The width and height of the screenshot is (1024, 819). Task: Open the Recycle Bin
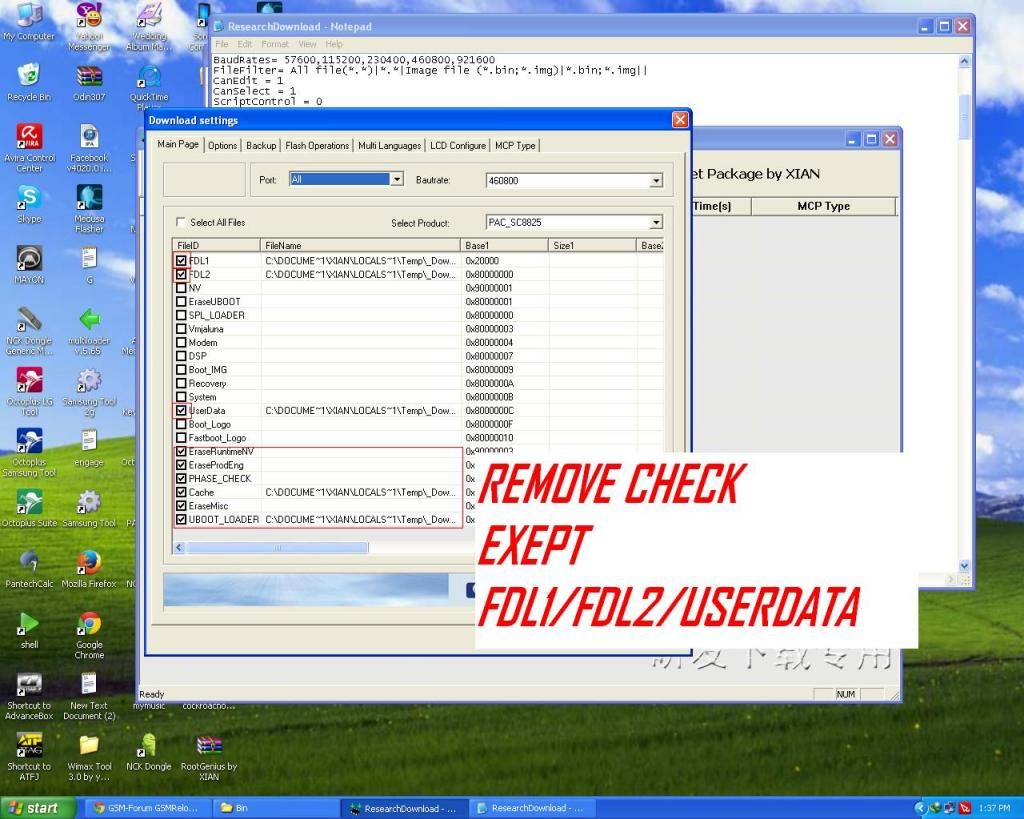29,78
